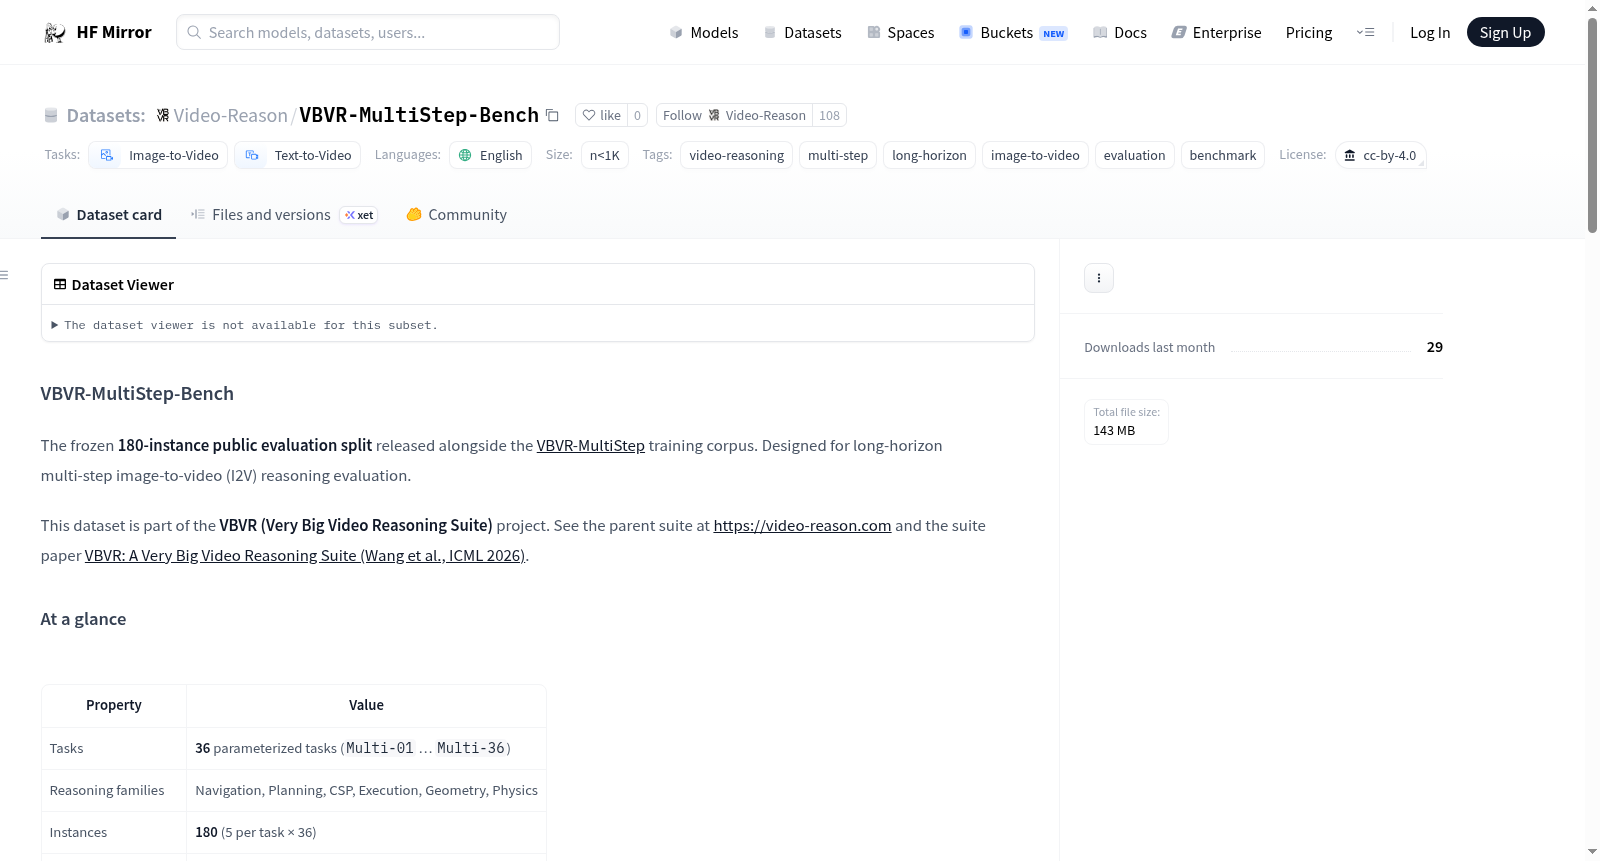The width and height of the screenshot is (1600, 861).
Task: Follow the Video-Reason organization
Action: [x=734, y=115]
